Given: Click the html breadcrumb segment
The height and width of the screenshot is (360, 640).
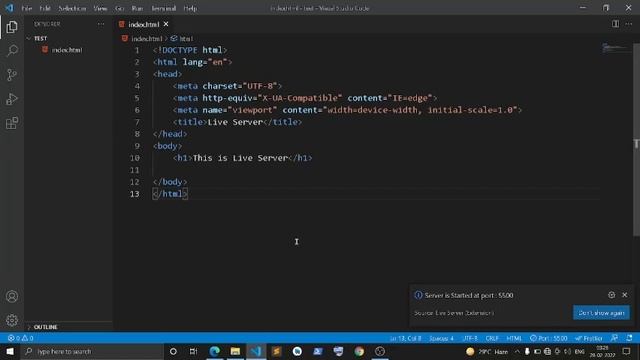Looking at the screenshot, I should (186, 38).
